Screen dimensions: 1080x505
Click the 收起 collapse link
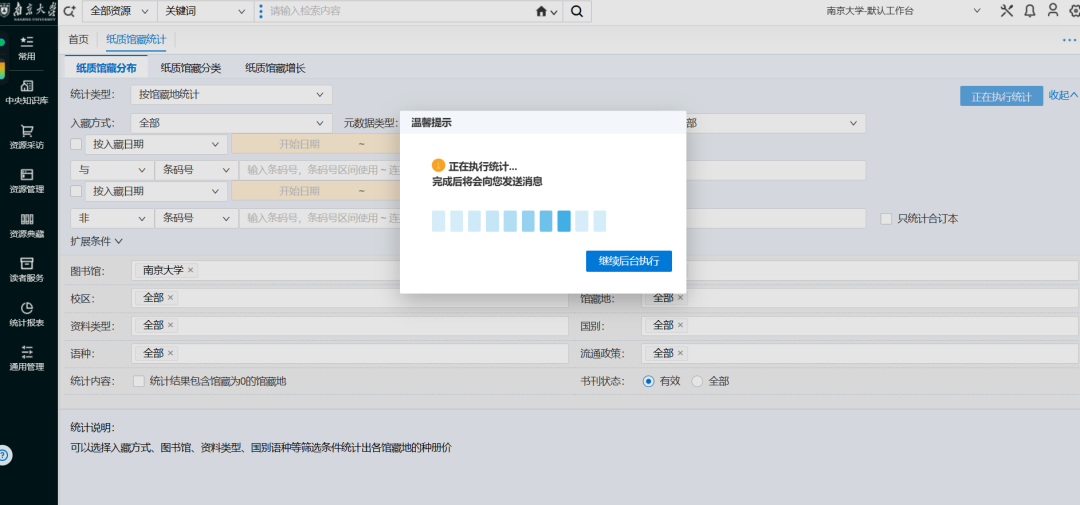(1063, 95)
